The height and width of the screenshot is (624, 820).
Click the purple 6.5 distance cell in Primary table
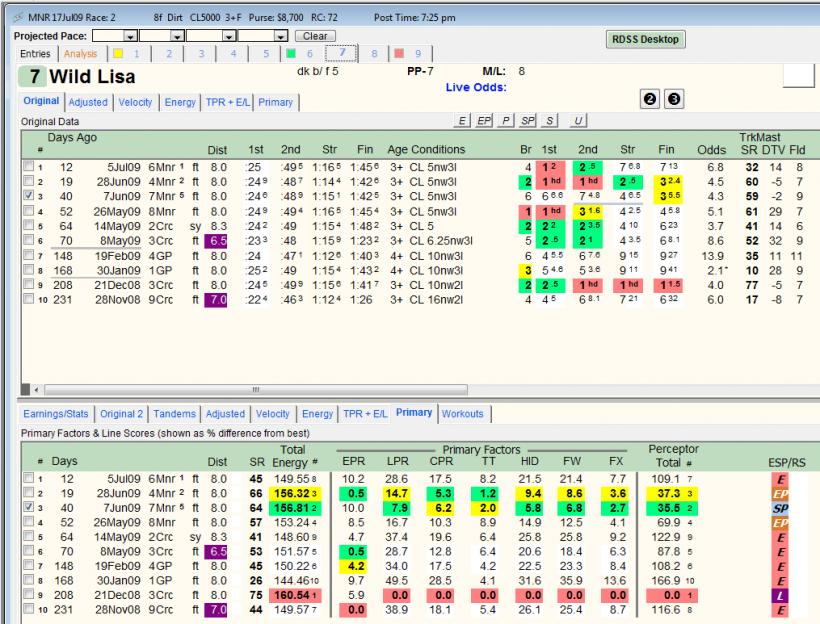(217, 552)
